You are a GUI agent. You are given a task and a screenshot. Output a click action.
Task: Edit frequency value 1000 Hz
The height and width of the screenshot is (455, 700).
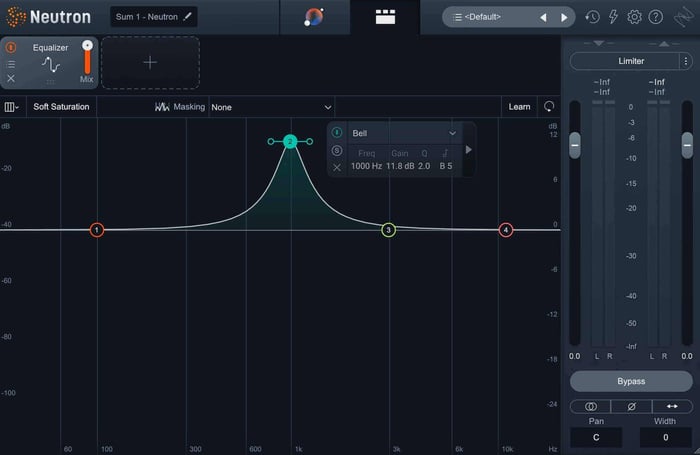(x=367, y=166)
